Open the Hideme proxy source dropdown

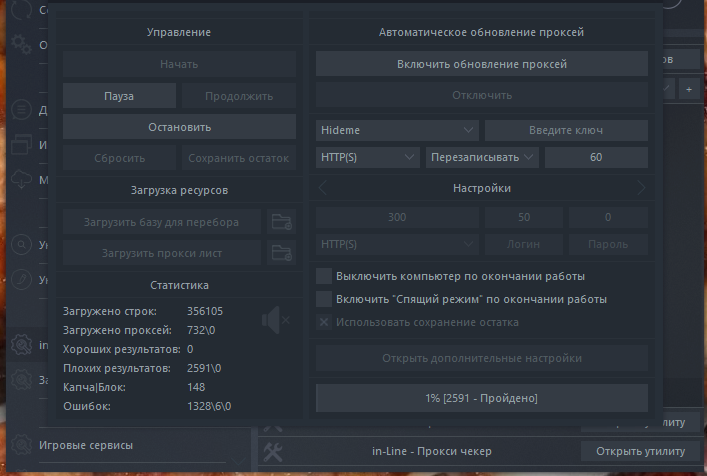coord(397,130)
